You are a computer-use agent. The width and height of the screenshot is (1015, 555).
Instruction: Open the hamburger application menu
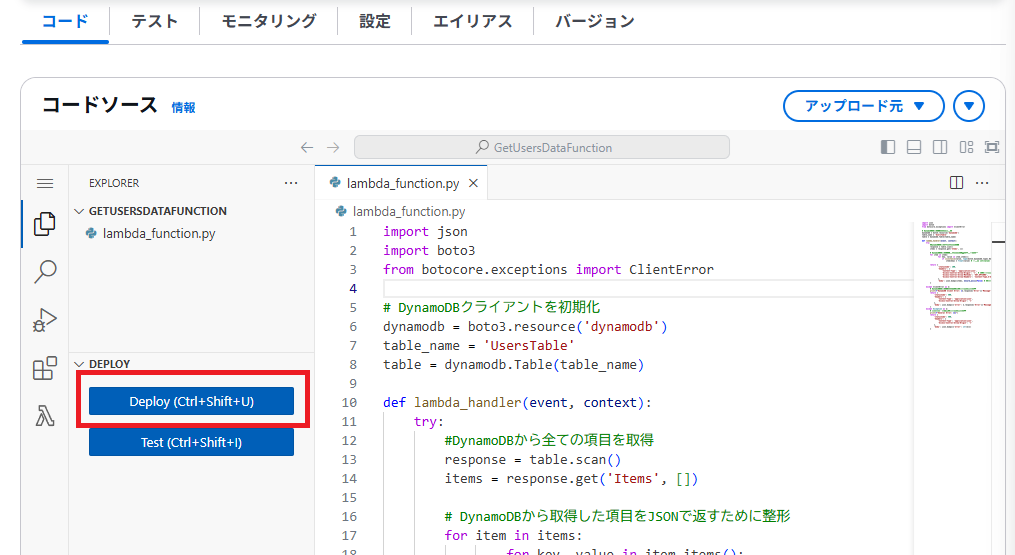point(45,183)
